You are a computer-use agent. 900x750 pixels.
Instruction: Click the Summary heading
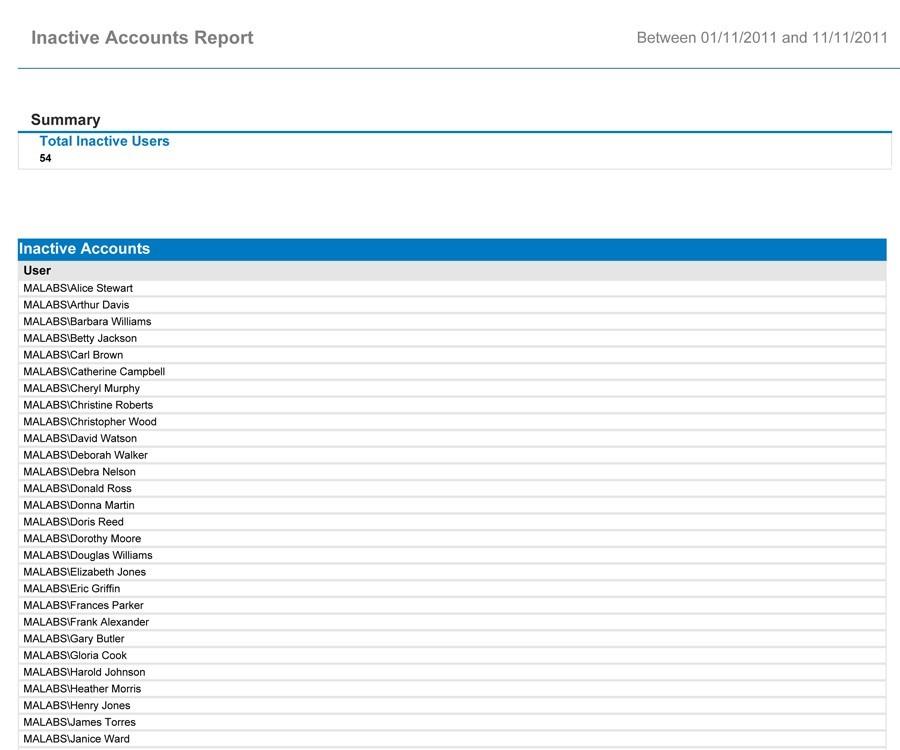(x=65, y=119)
